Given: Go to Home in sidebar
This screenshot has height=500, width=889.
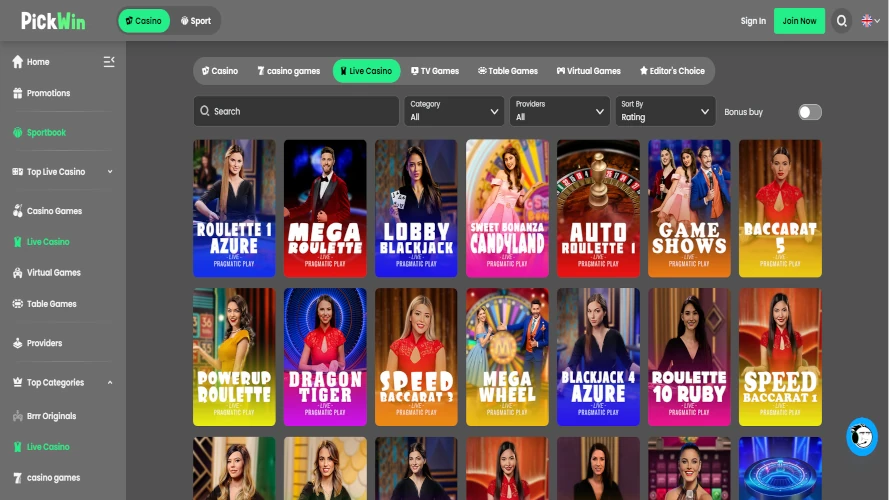Looking at the screenshot, I should click(31, 62).
